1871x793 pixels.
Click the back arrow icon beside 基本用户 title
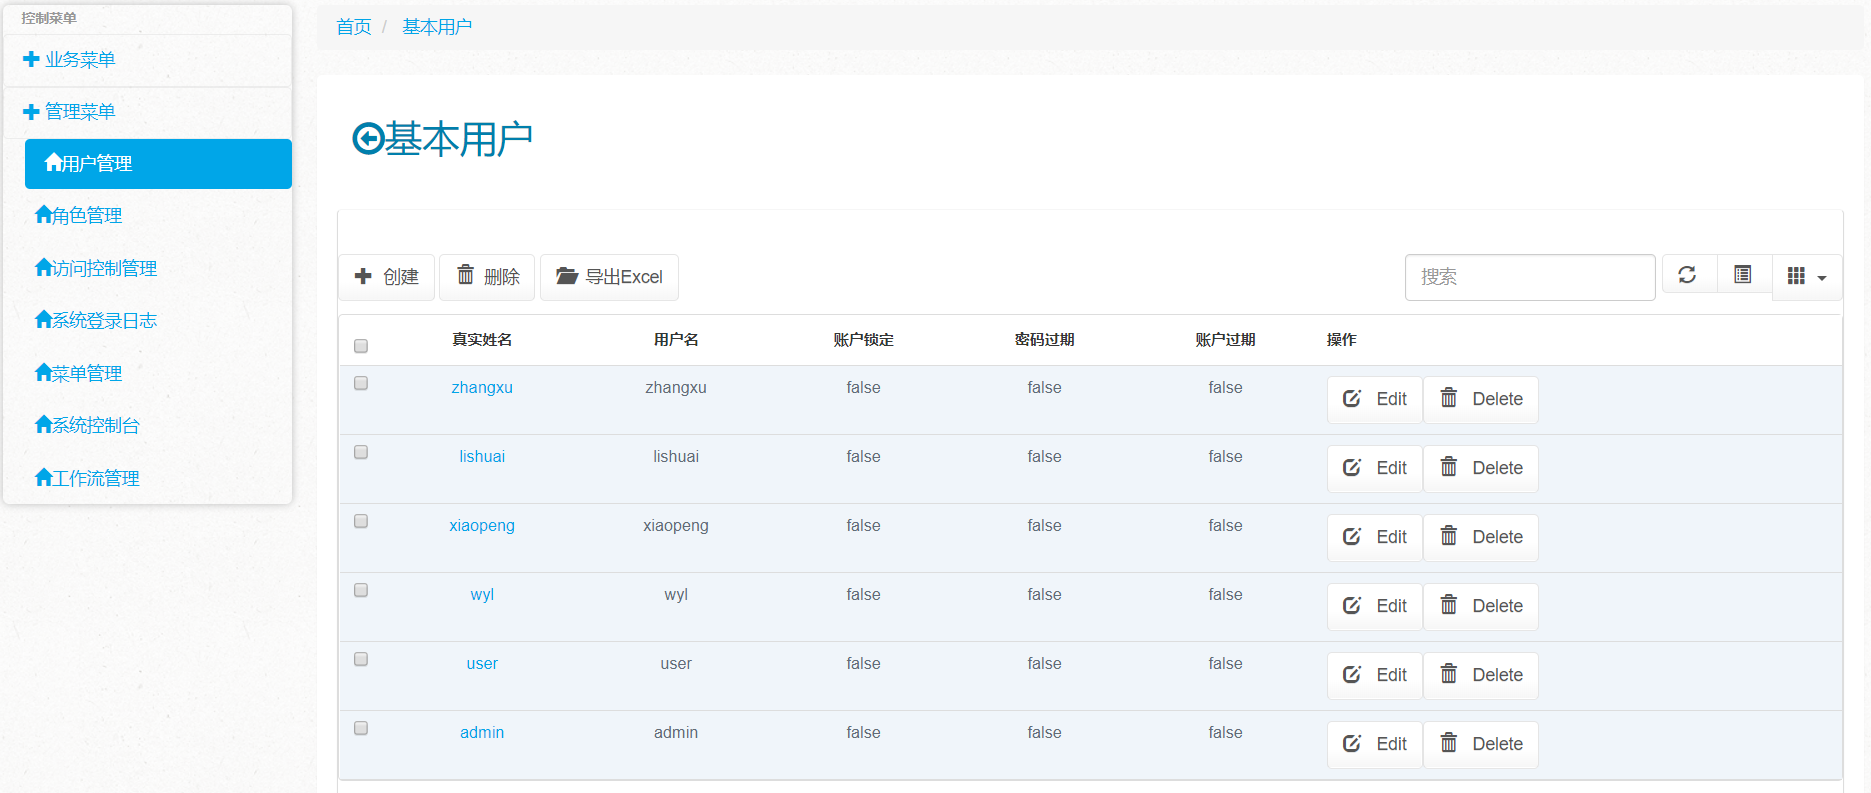pos(368,139)
